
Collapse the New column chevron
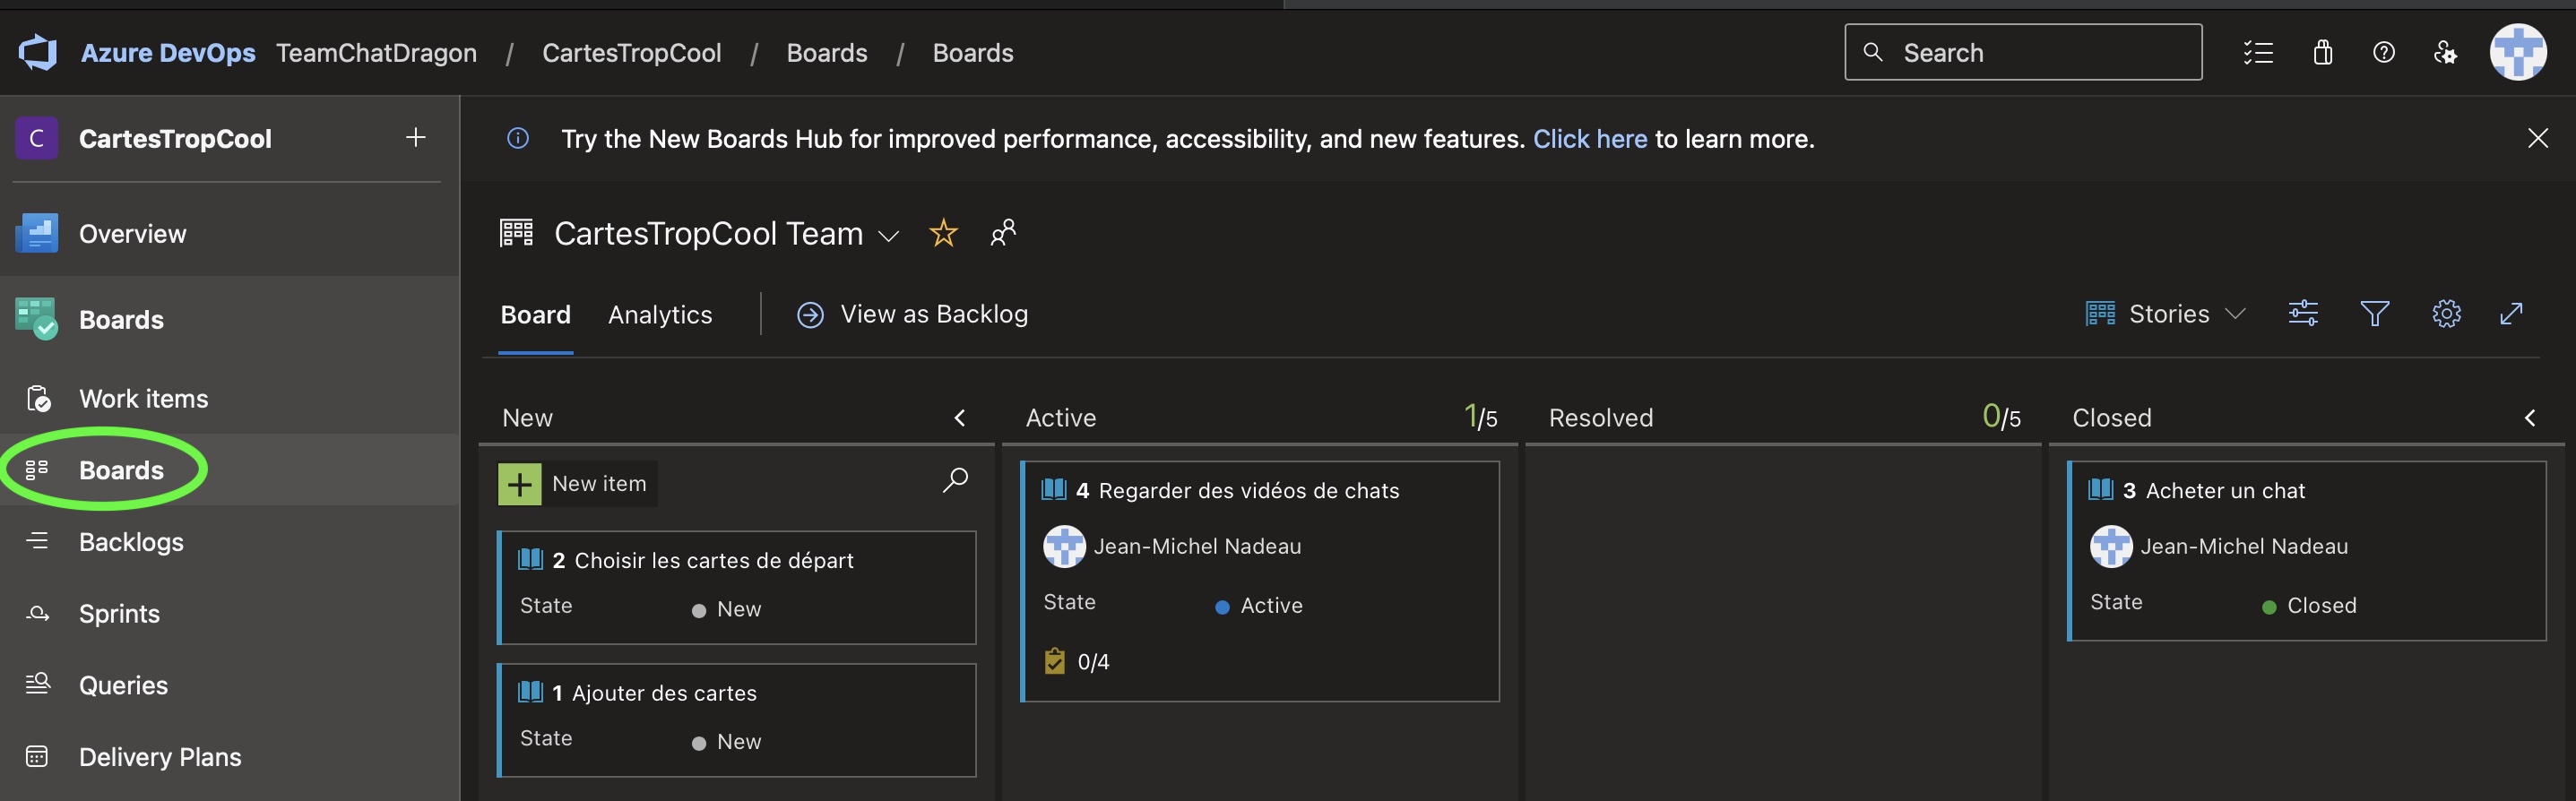coord(959,418)
